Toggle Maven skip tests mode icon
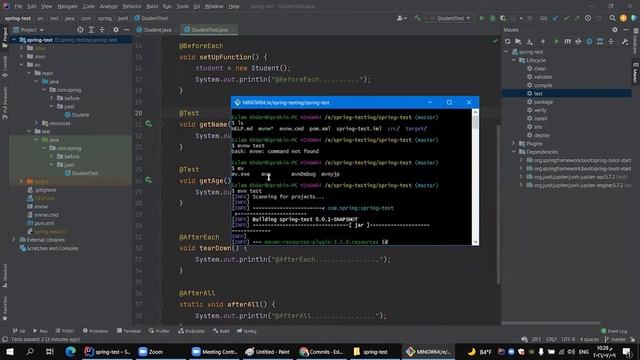This screenshot has width=640, height=360. tap(589, 41)
